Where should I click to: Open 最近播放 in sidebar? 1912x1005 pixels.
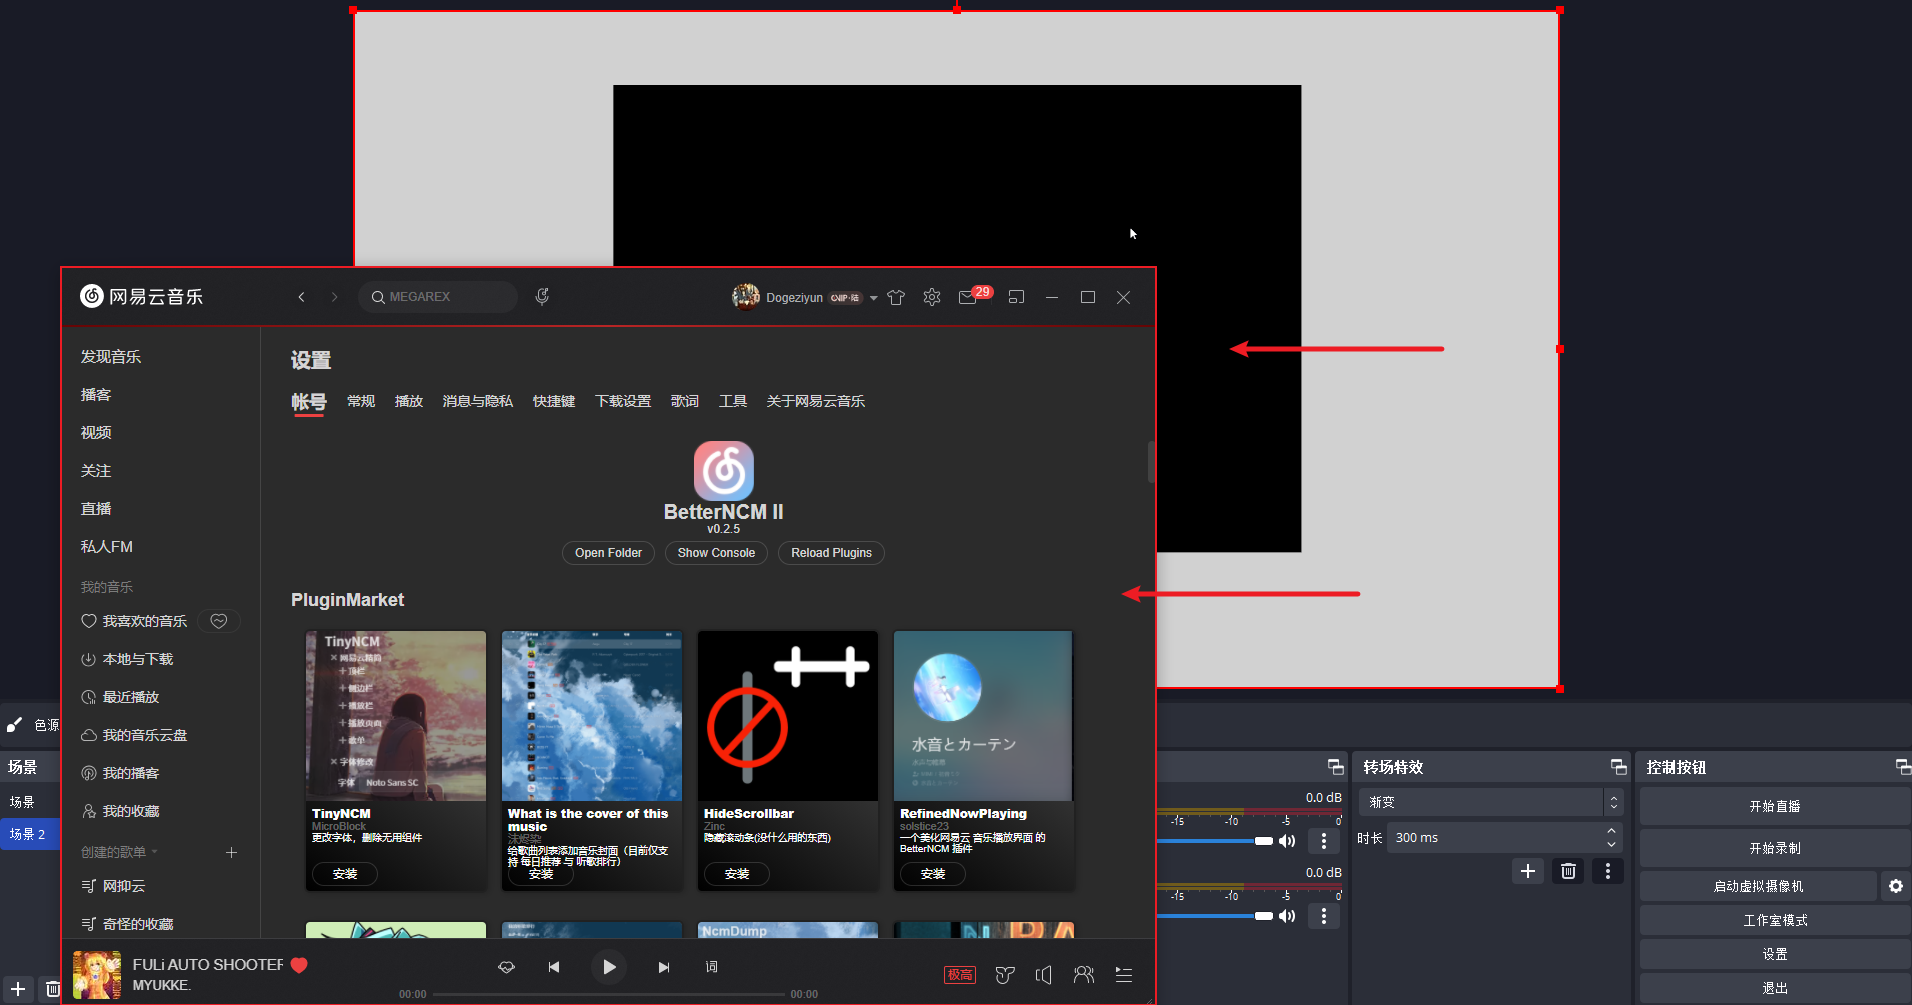(131, 697)
